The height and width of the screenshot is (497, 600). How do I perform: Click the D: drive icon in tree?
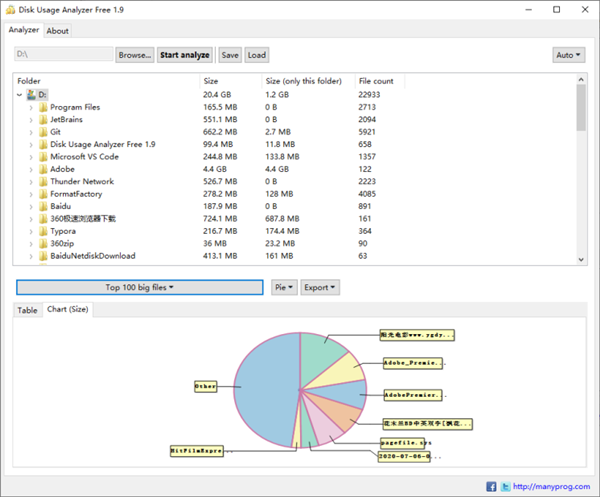pos(31,94)
